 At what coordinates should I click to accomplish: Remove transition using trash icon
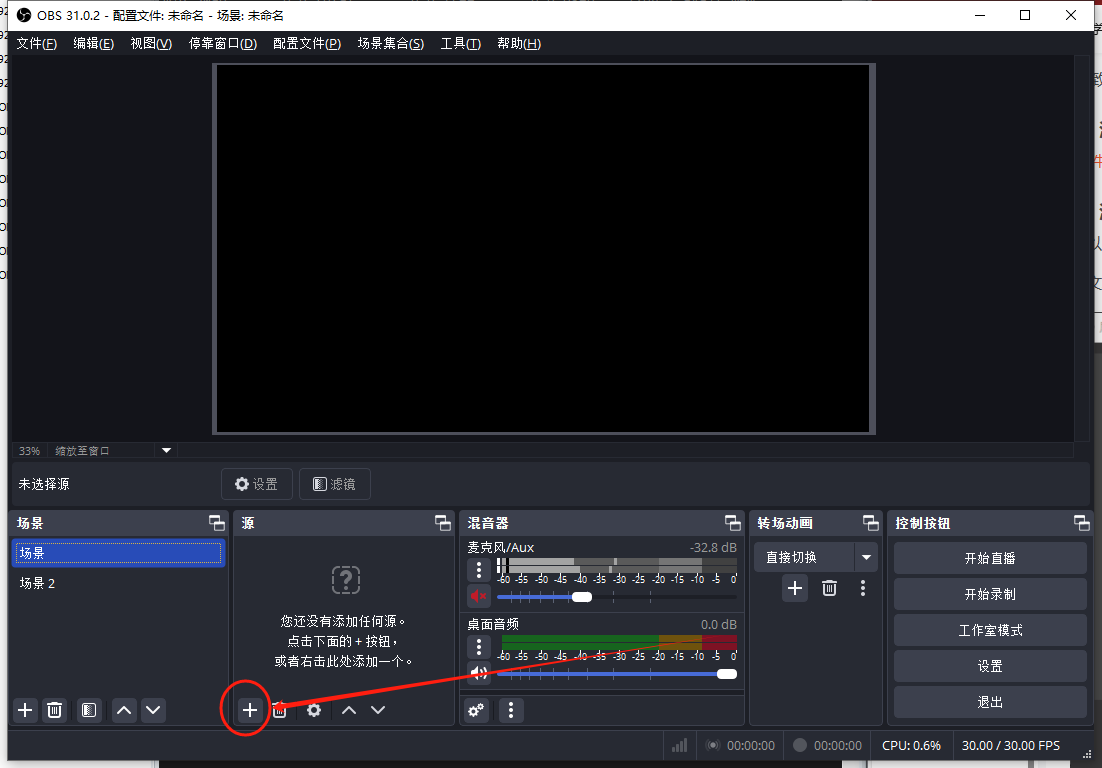coord(829,588)
